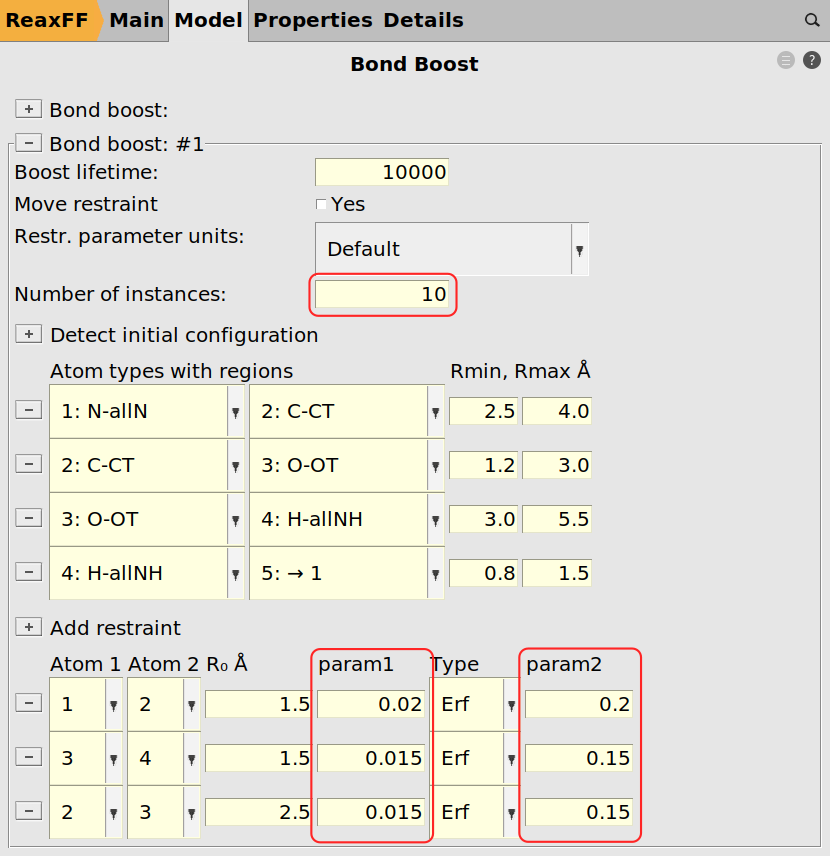Remove the 3: O-OT atom type row

(x=28, y=518)
